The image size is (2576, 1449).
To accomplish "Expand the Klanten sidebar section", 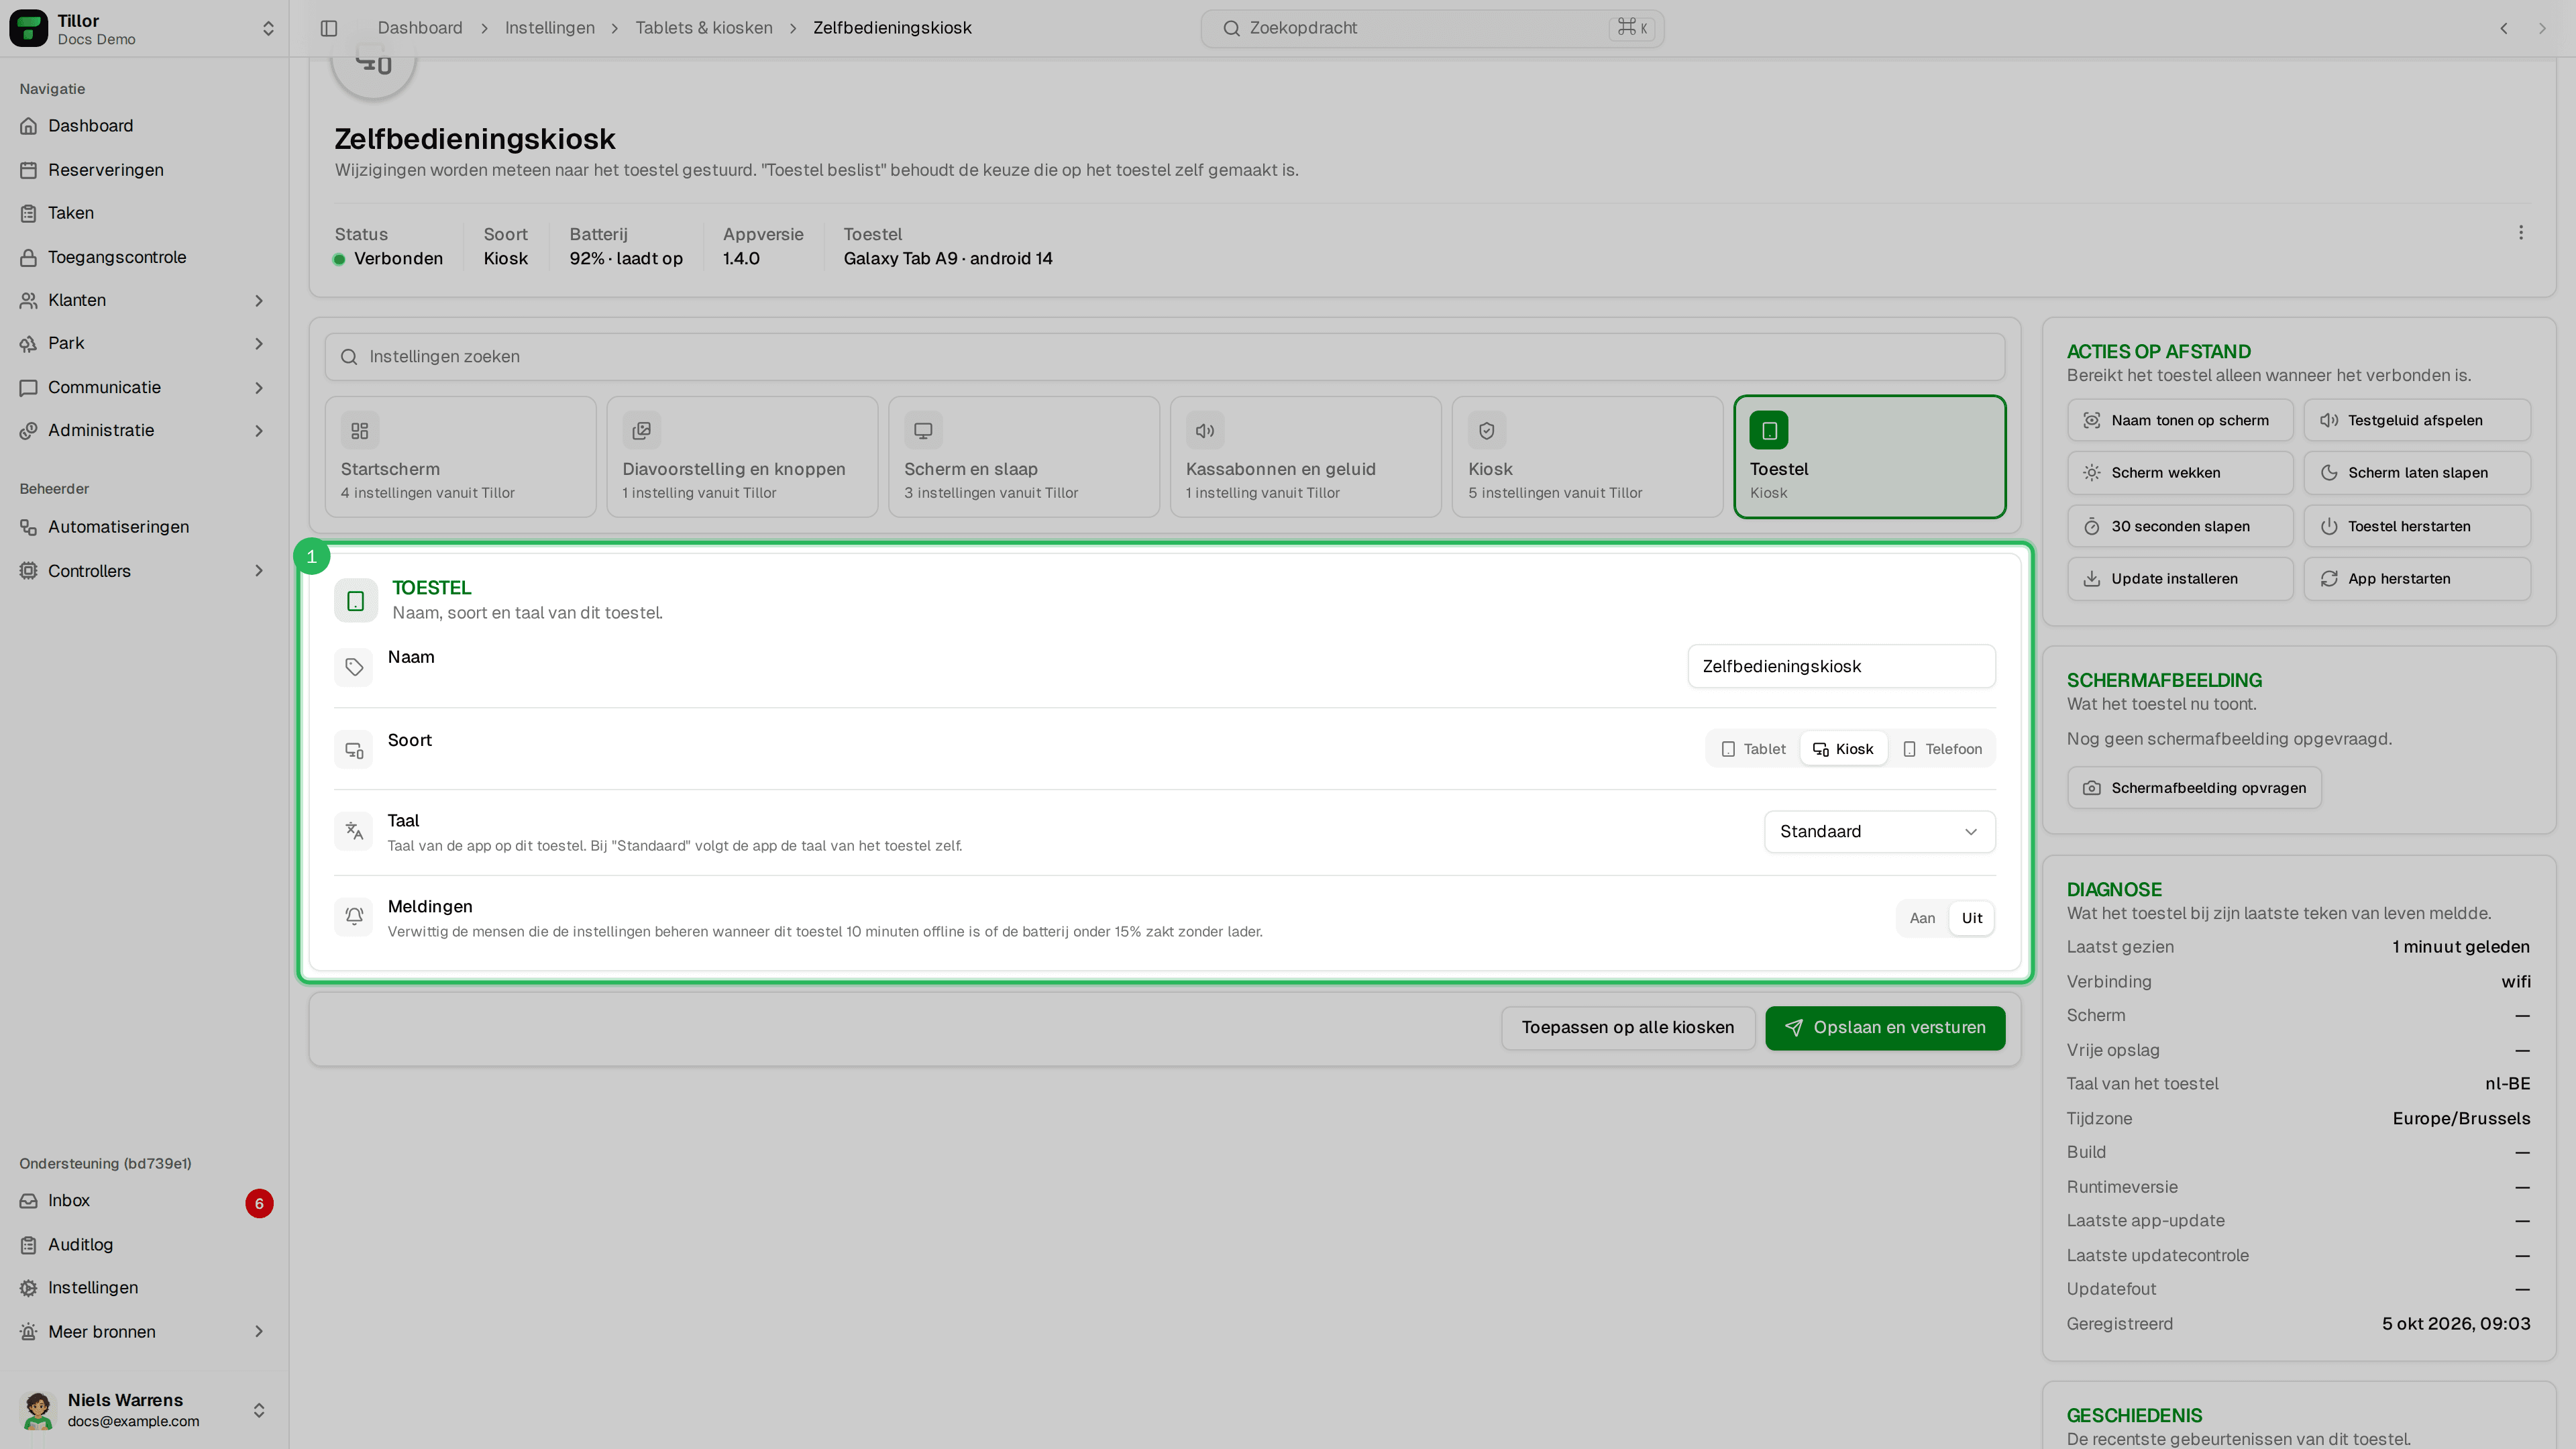I will point(144,300).
